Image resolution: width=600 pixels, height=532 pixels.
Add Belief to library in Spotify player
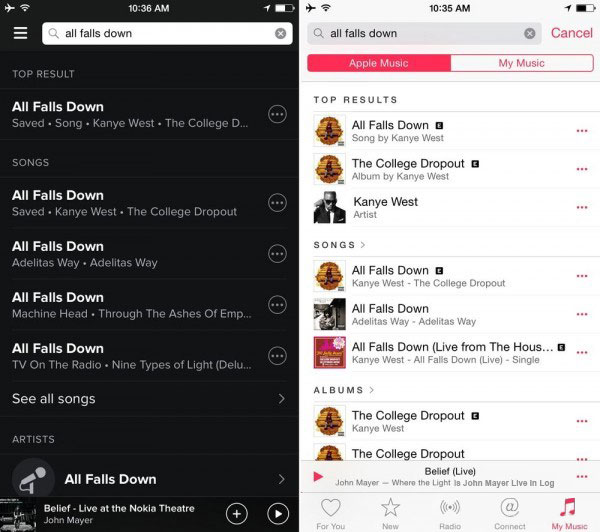tap(236, 514)
